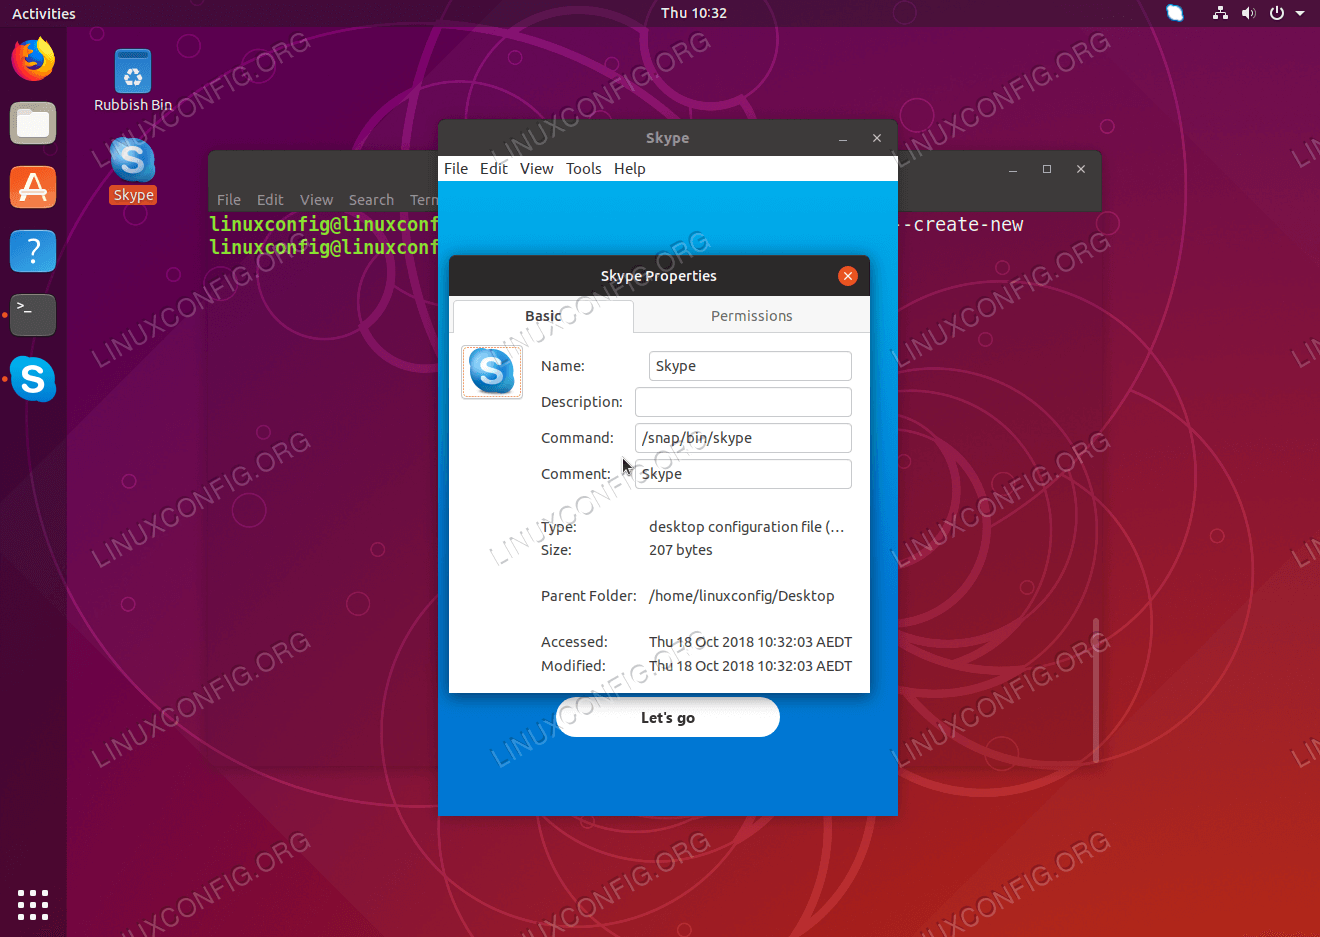Open Activities overview
Screen dimensions: 1320x937
44,13
